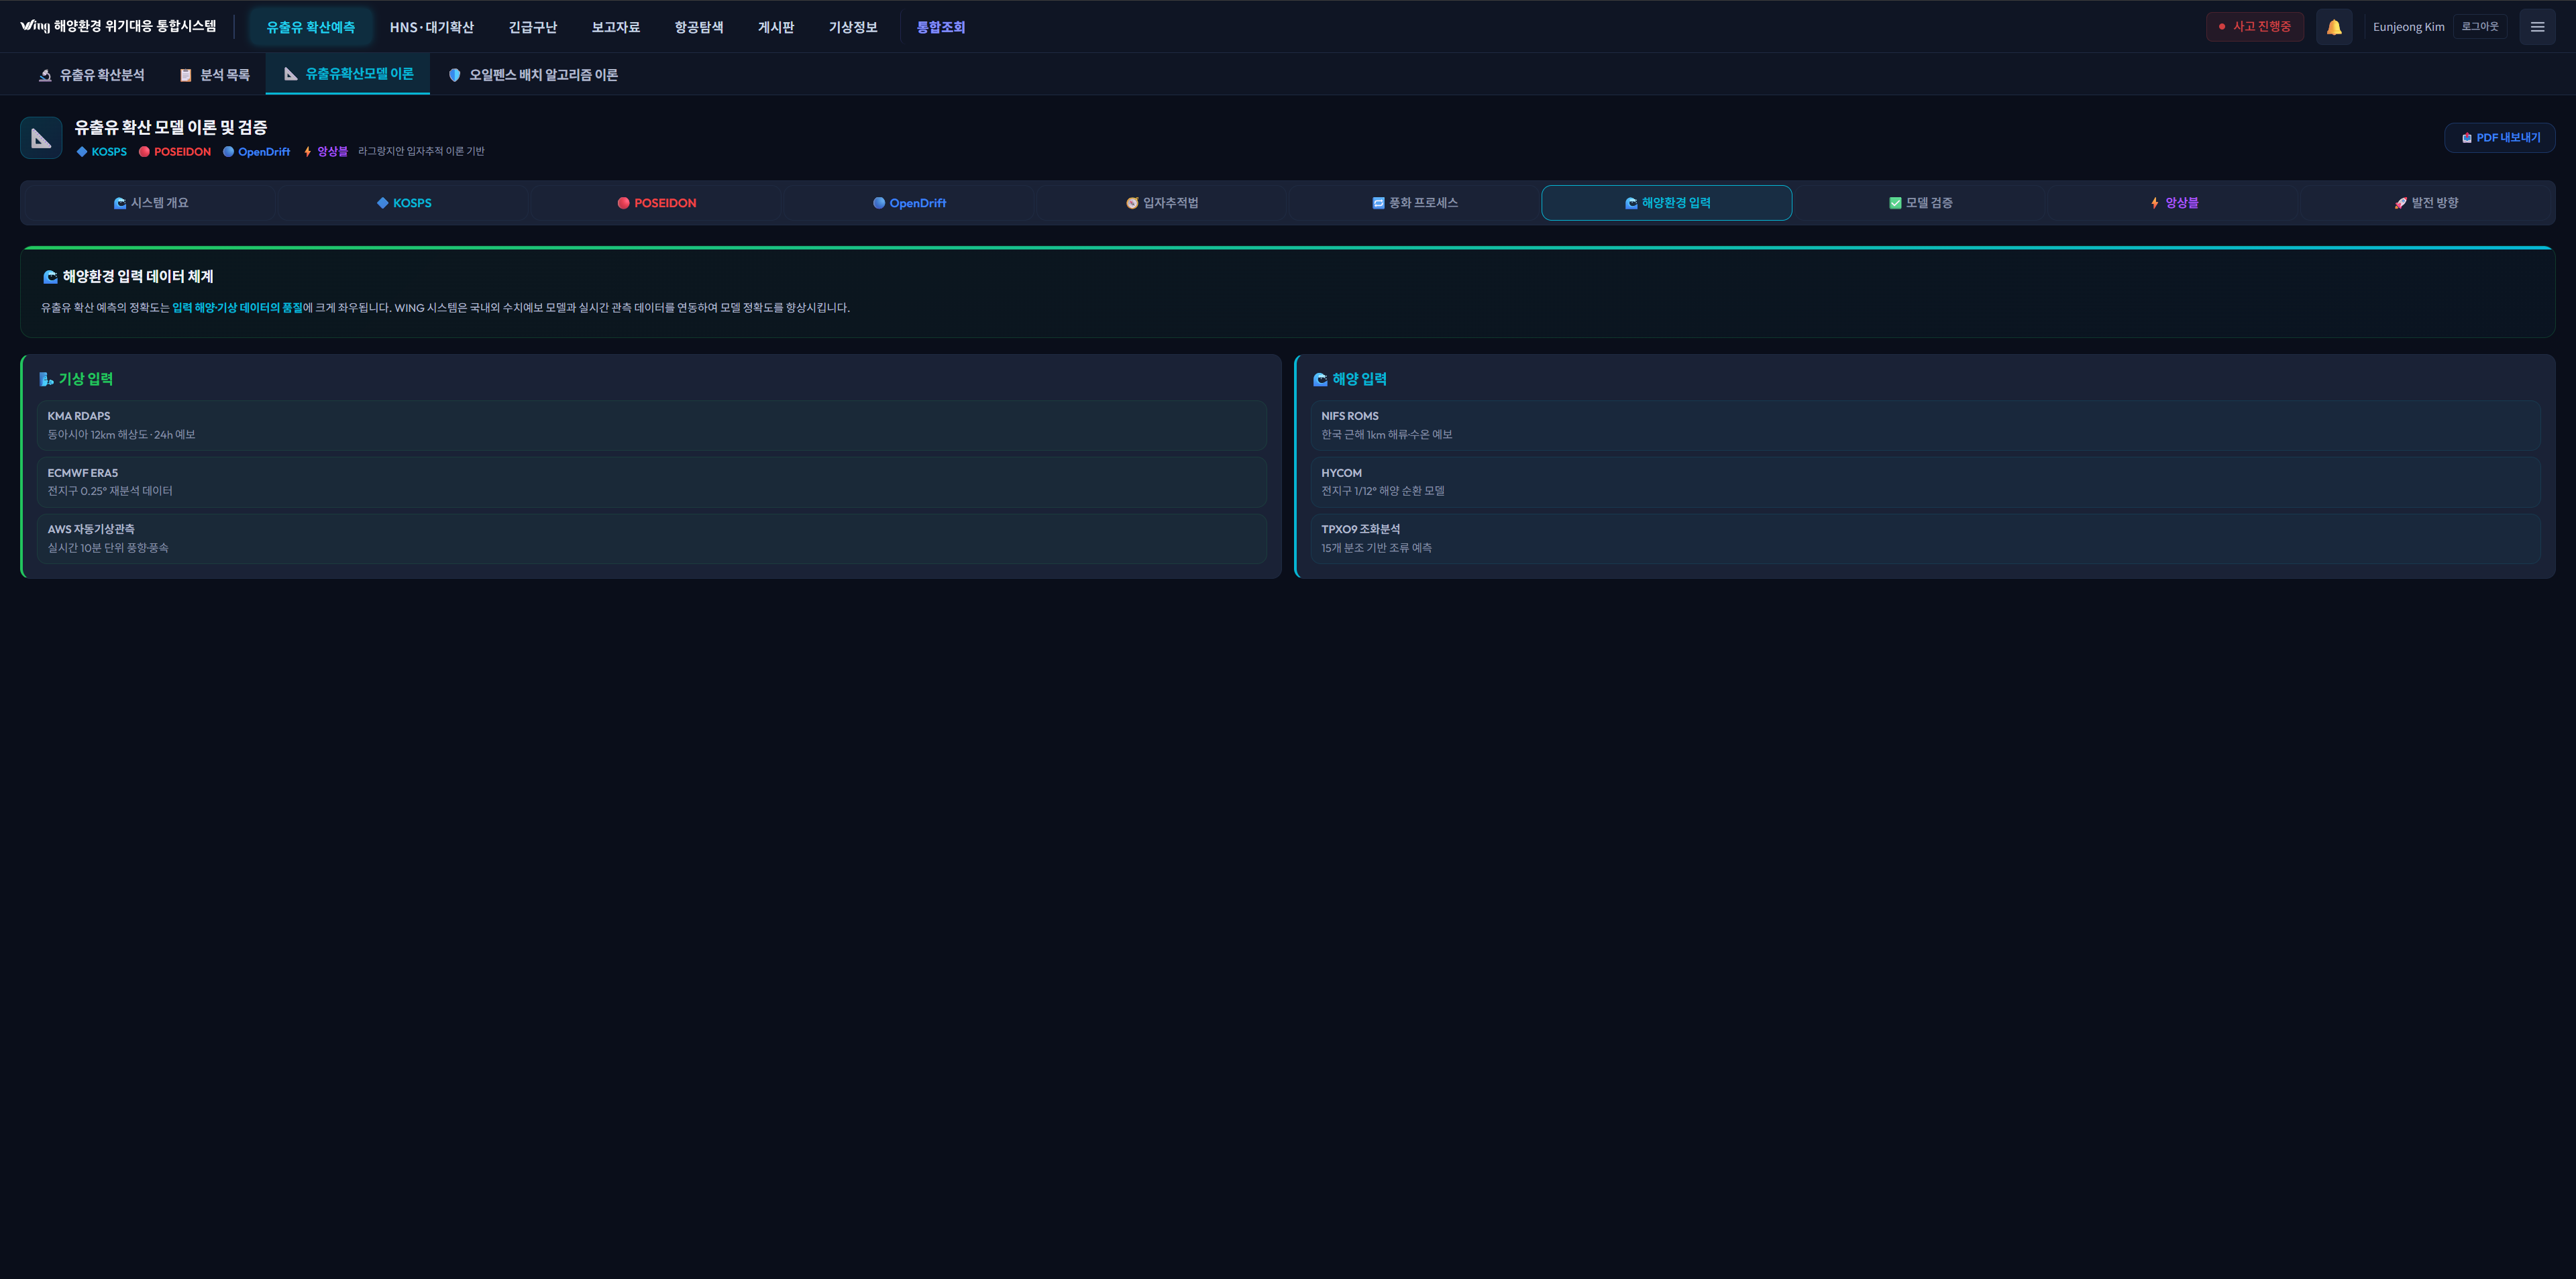The image size is (2576, 1279).
Task: Open the 모델 검증 tab
Action: (1920, 203)
